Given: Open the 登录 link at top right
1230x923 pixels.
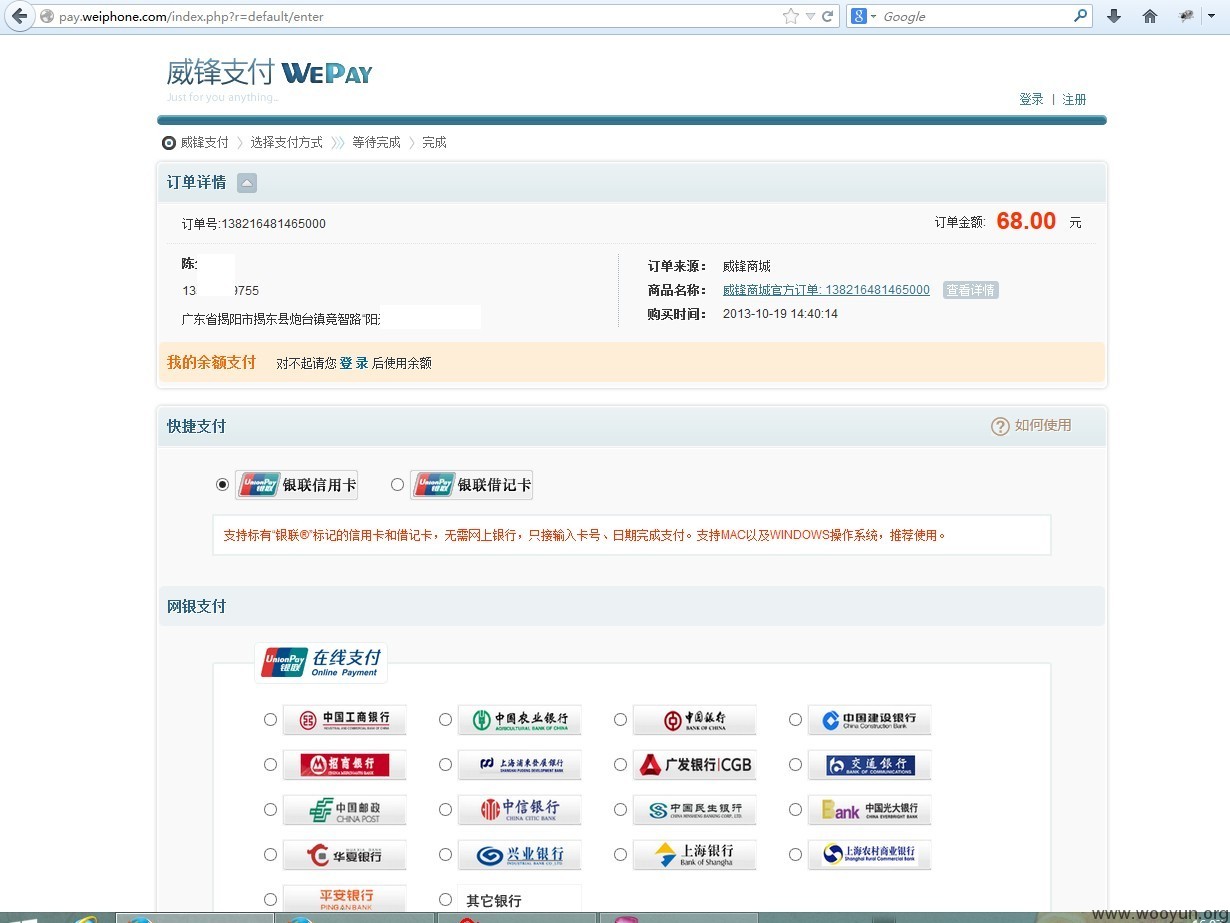Looking at the screenshot, I should (1031, 99).
